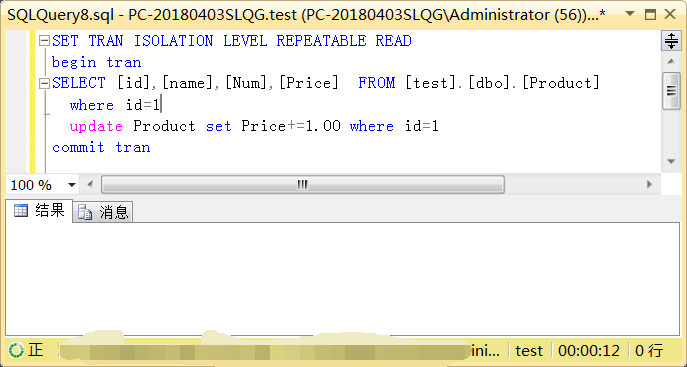Switch to the 结果 results tab

coord(39,211)
